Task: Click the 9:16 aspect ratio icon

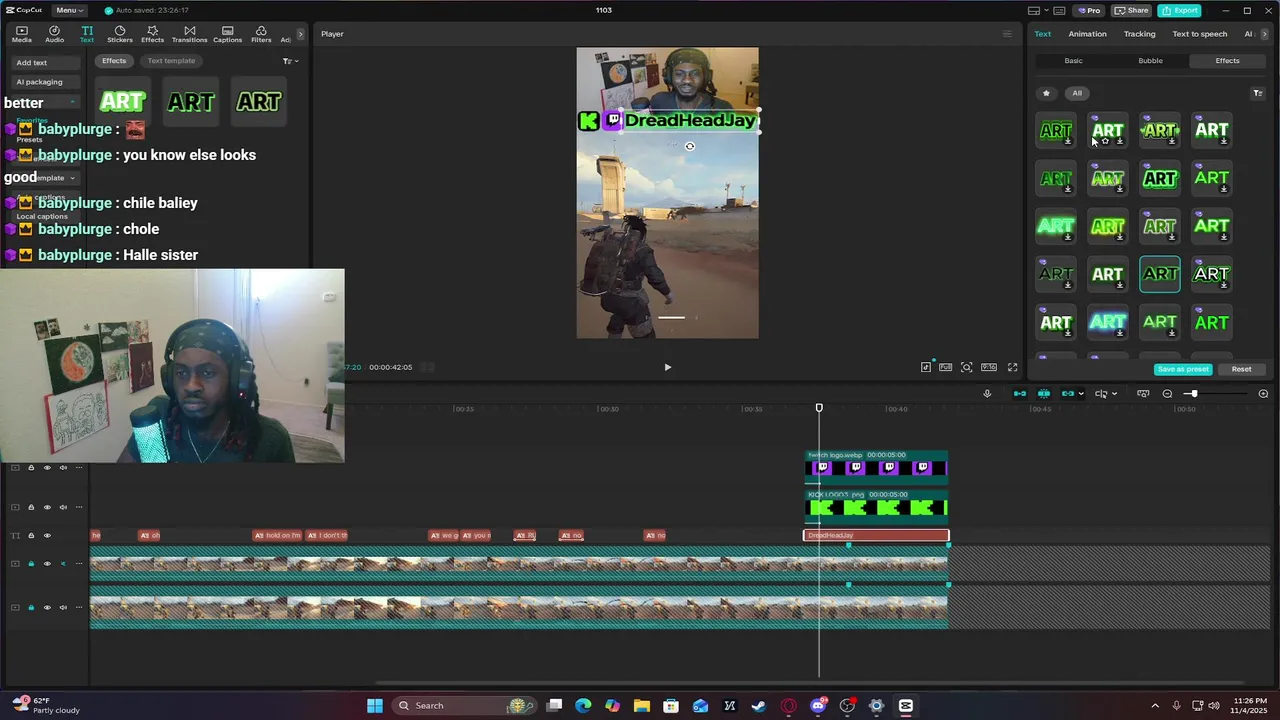Action: coord(989,367)
